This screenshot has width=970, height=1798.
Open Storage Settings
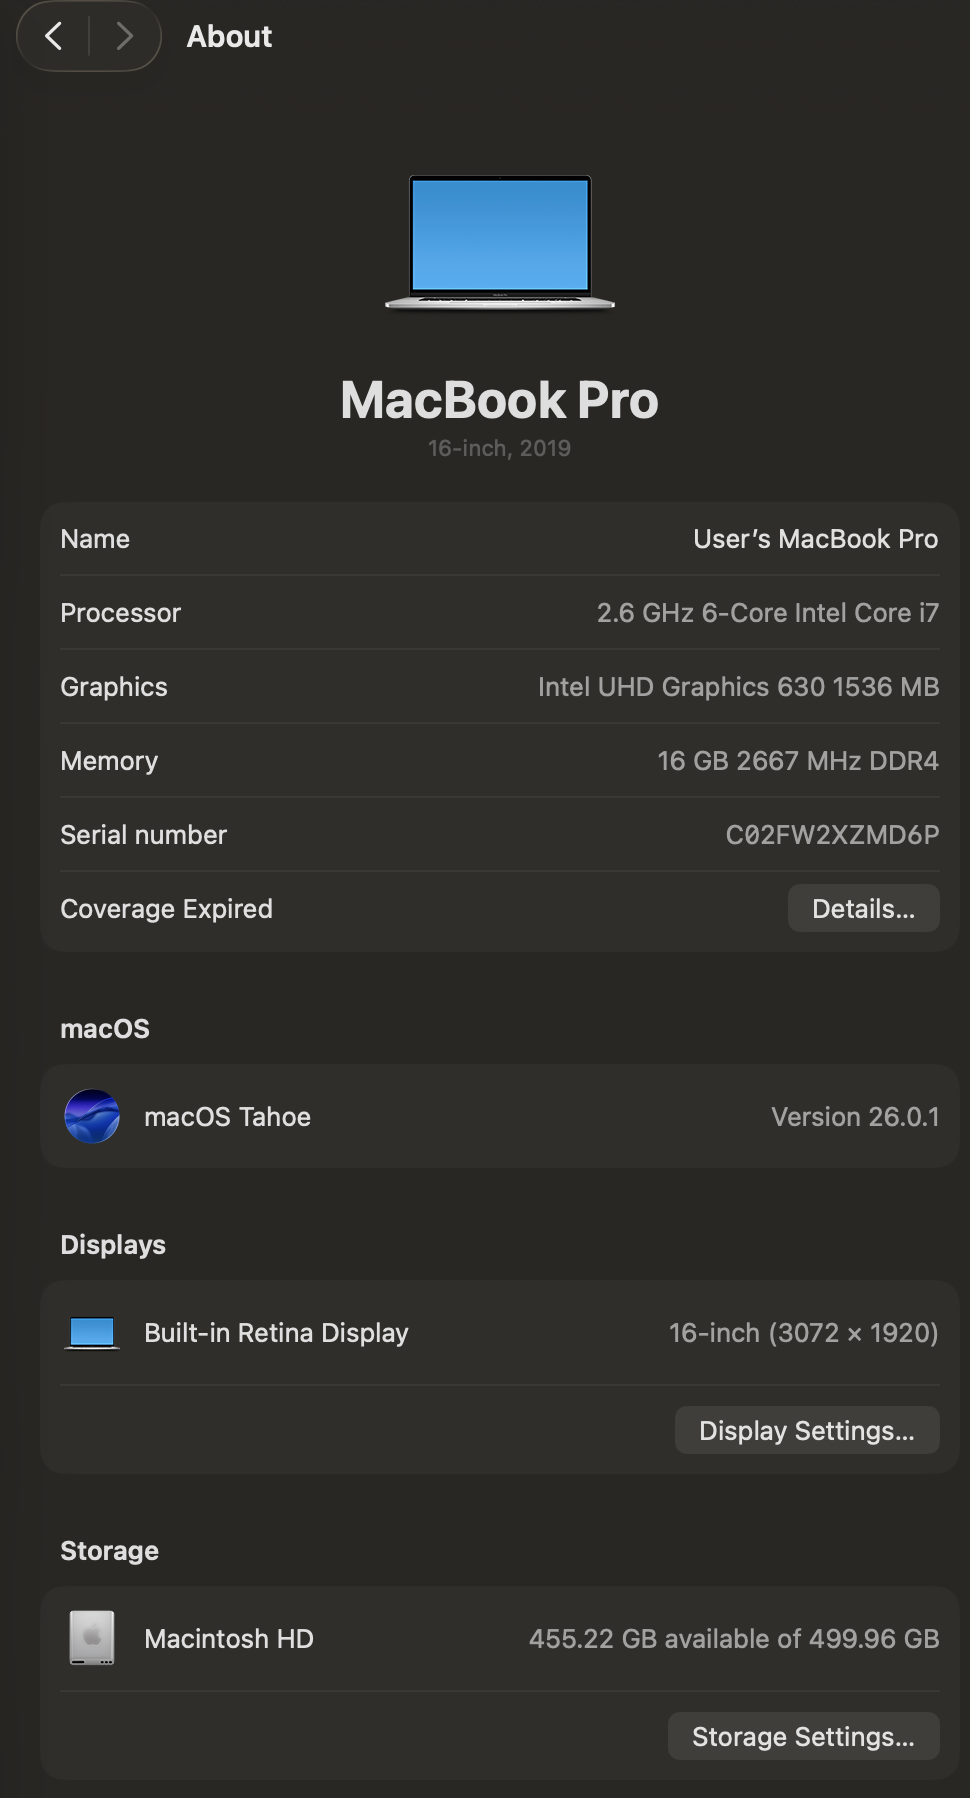[x=803, y=1736]
